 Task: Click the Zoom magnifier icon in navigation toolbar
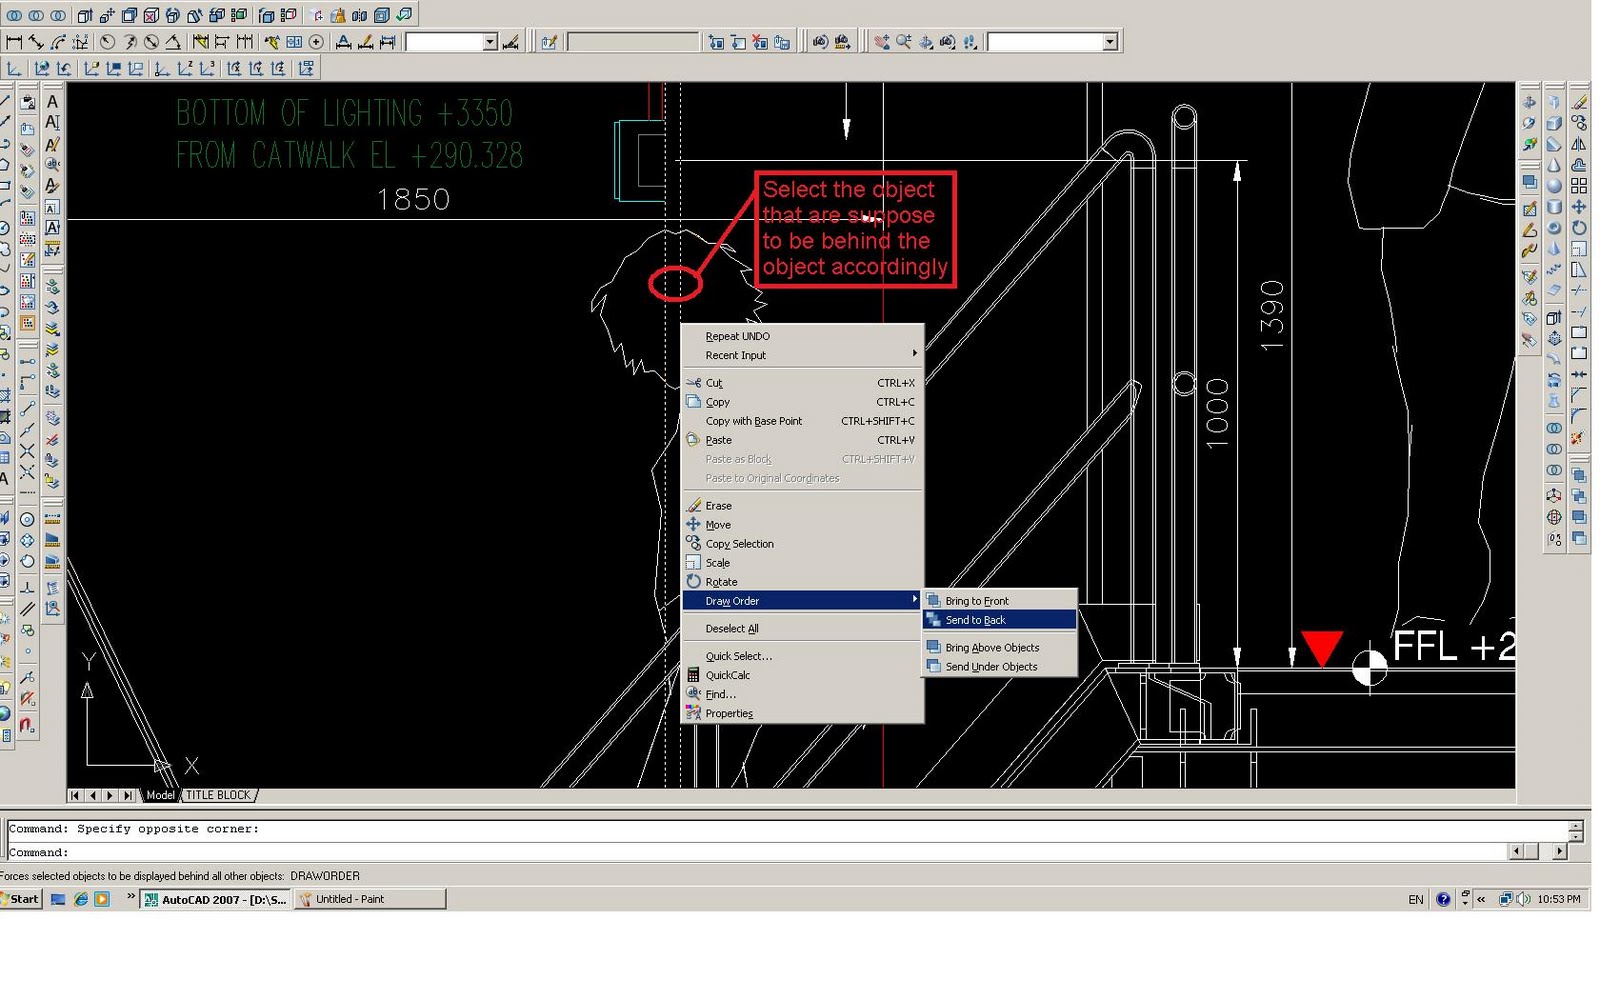(904, 42)
